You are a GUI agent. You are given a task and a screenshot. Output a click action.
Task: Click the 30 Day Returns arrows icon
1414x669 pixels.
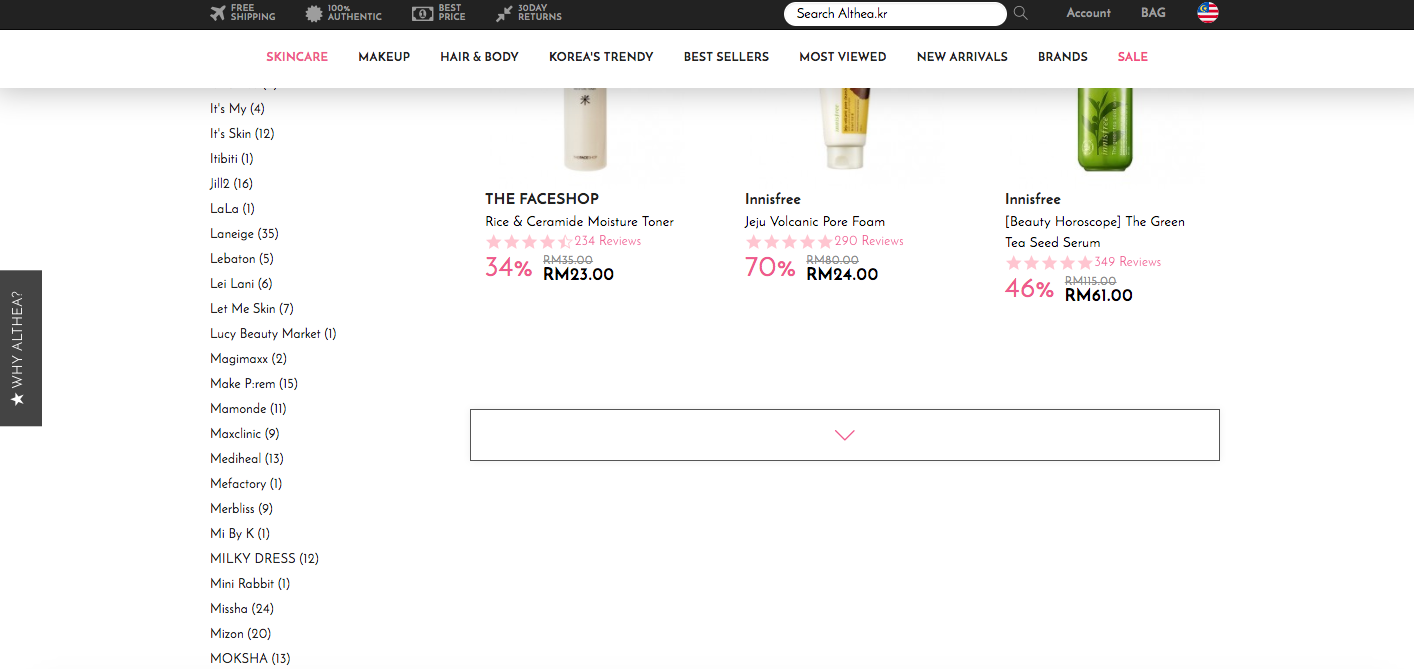click(x=504, y=14)
